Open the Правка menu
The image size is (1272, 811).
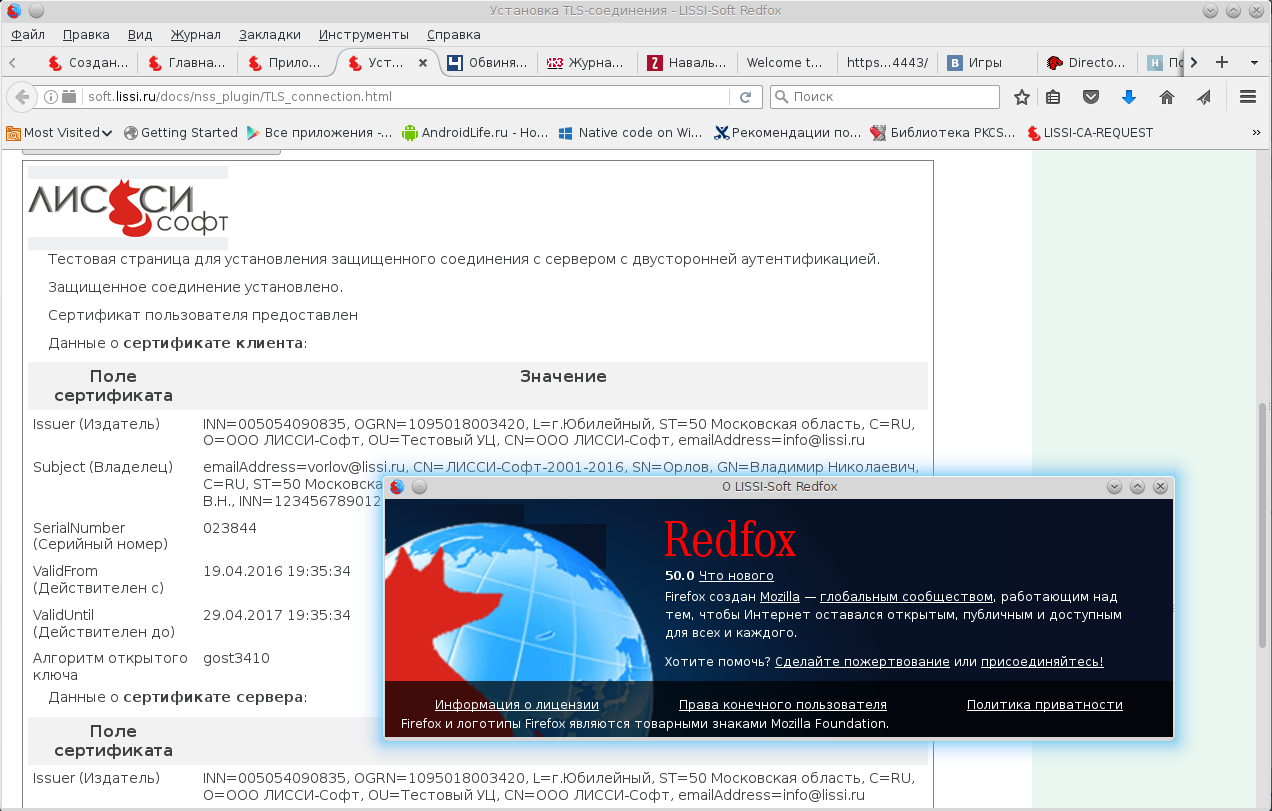[x=86, y=34]
